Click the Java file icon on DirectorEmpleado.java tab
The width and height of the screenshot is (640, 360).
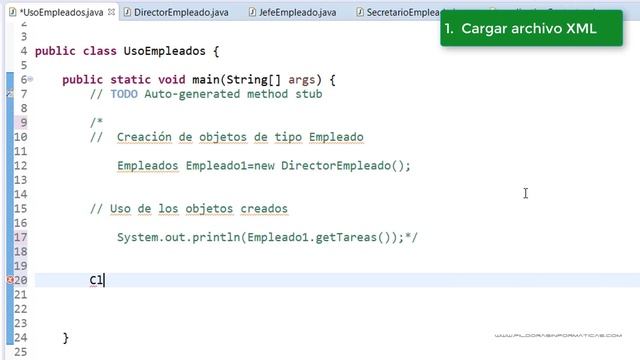point(127,12)
